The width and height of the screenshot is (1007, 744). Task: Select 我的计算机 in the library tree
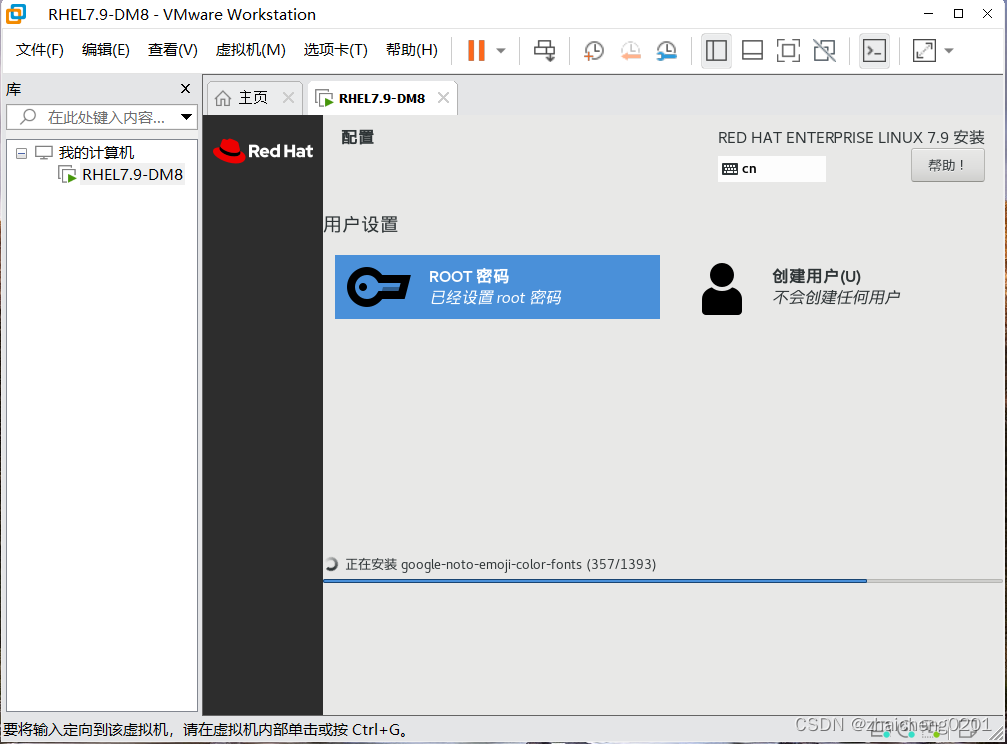click(x=96, y=153)
